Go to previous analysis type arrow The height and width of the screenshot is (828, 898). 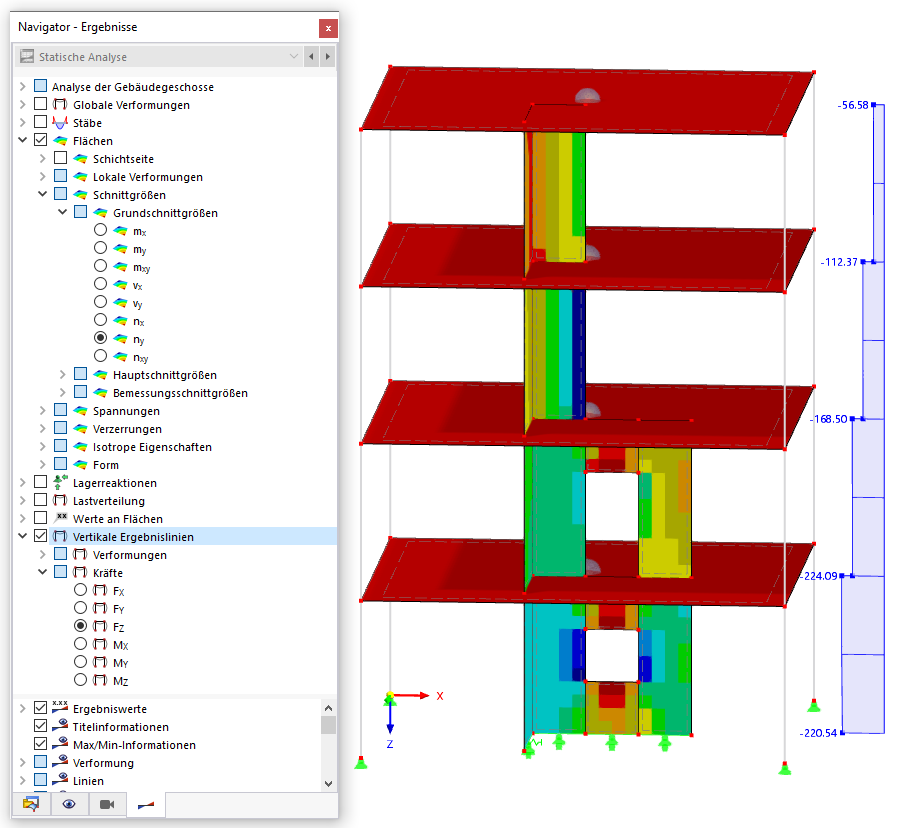click(311, 56)
